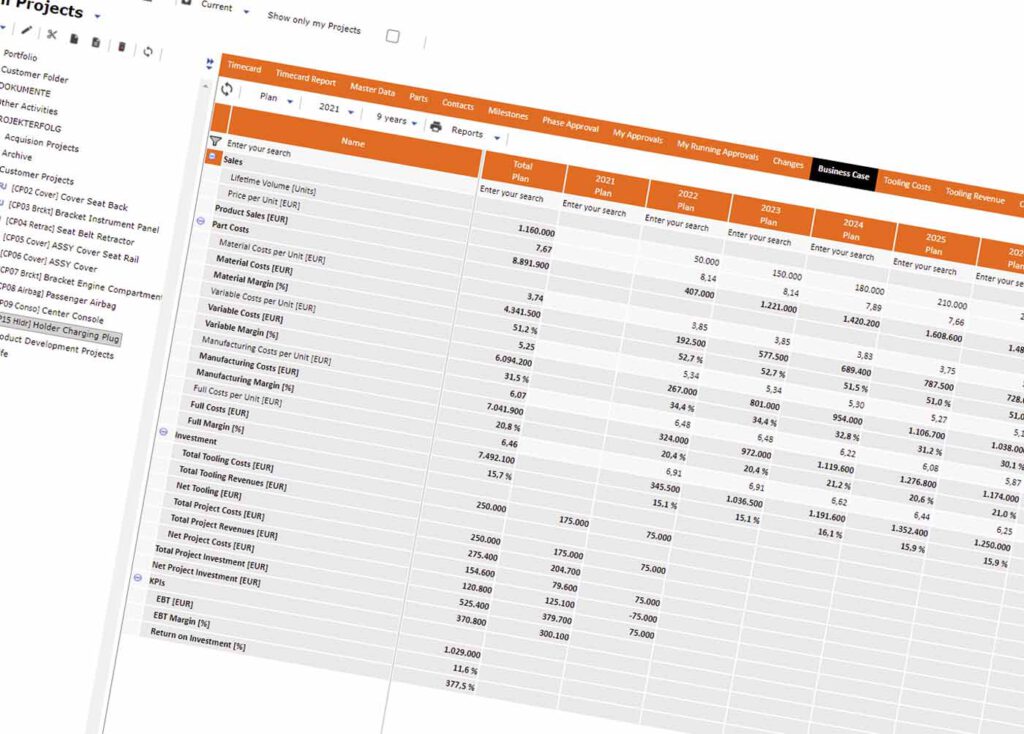Select the Total Tooling Costs [EUR] row
The width and height of the screenshot is (1024, 734).
pos(227,460)
